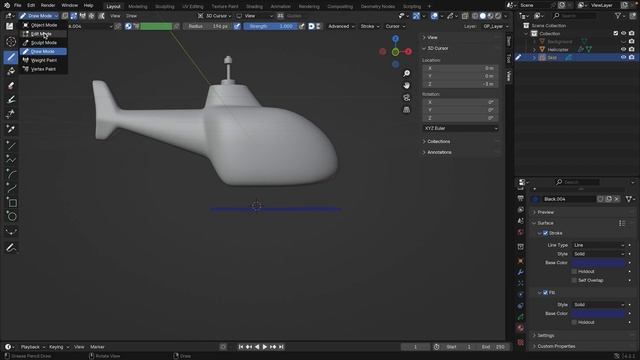The width and height of the screenshot is (640, 360).
Task: Open the GP_Layer layer dropdown
Action: [x=496, y=27]
